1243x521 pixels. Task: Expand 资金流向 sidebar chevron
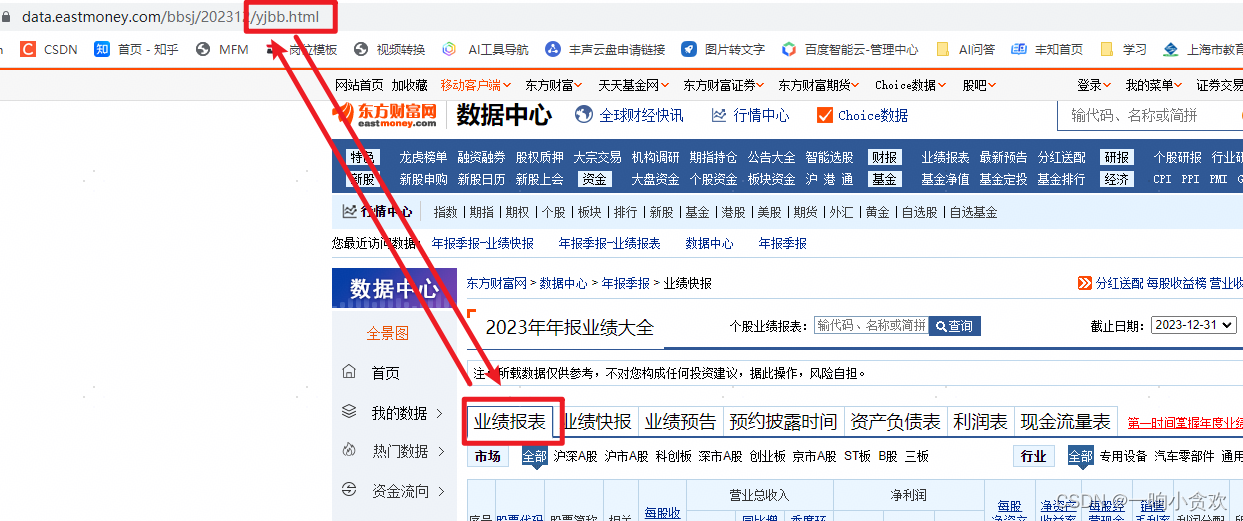tap(440, 491)
